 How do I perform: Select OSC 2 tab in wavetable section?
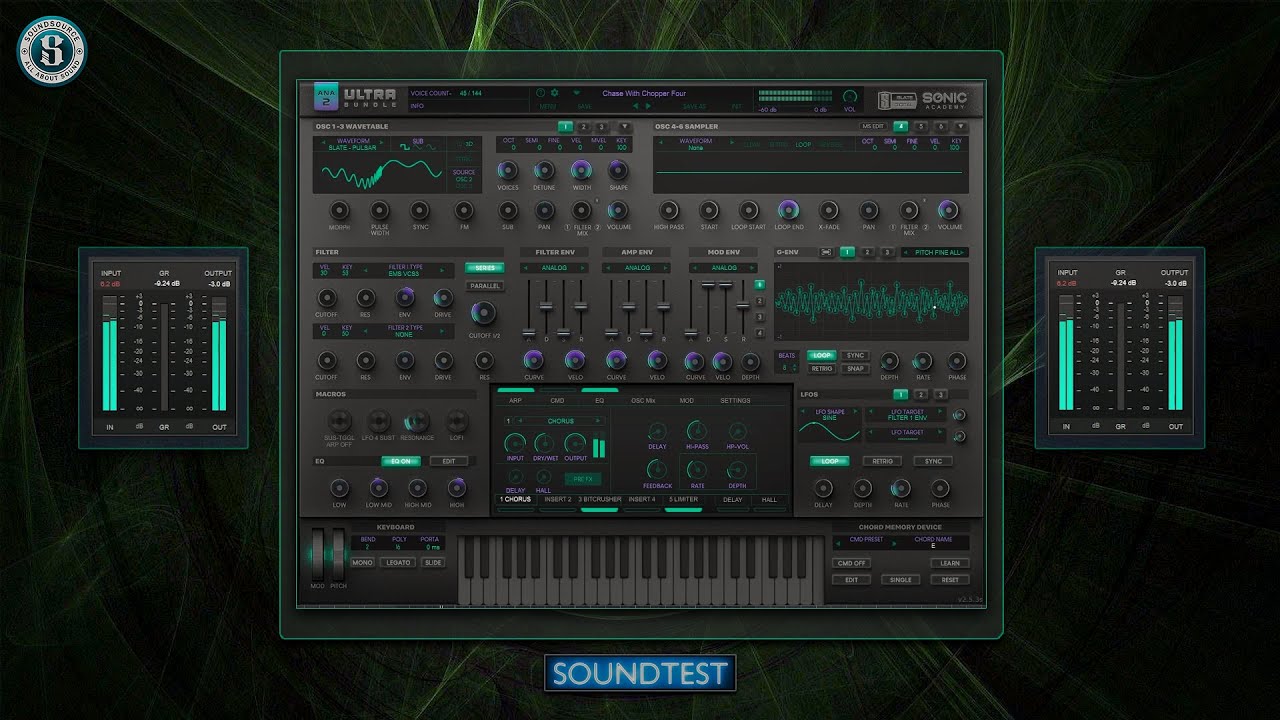[583, 127]
